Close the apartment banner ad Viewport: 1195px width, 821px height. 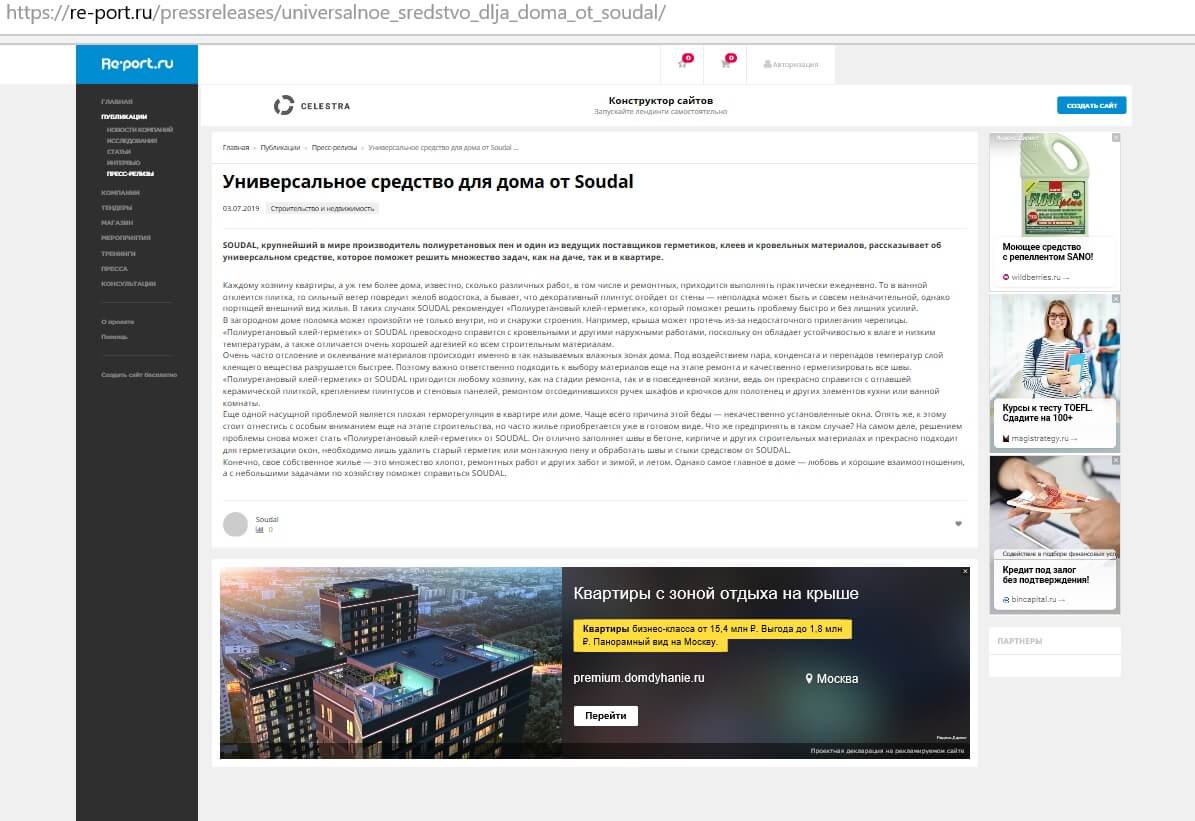[966, 571]
